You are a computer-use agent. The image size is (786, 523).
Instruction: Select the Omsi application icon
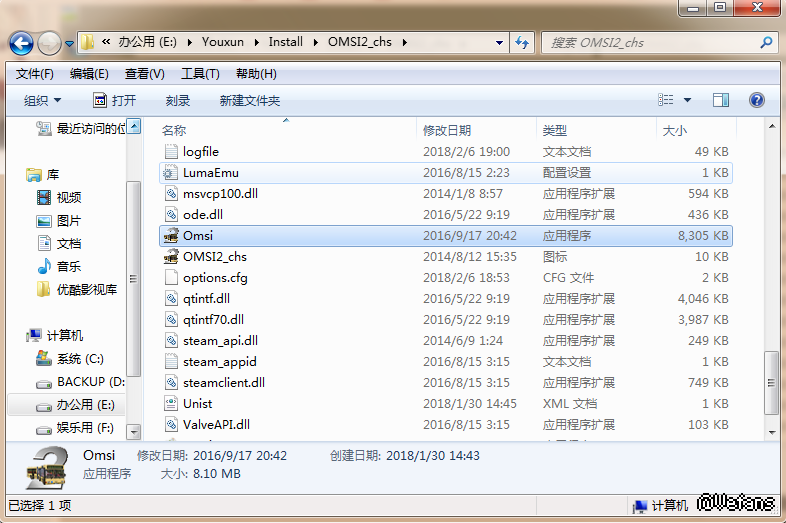point(171,236)
